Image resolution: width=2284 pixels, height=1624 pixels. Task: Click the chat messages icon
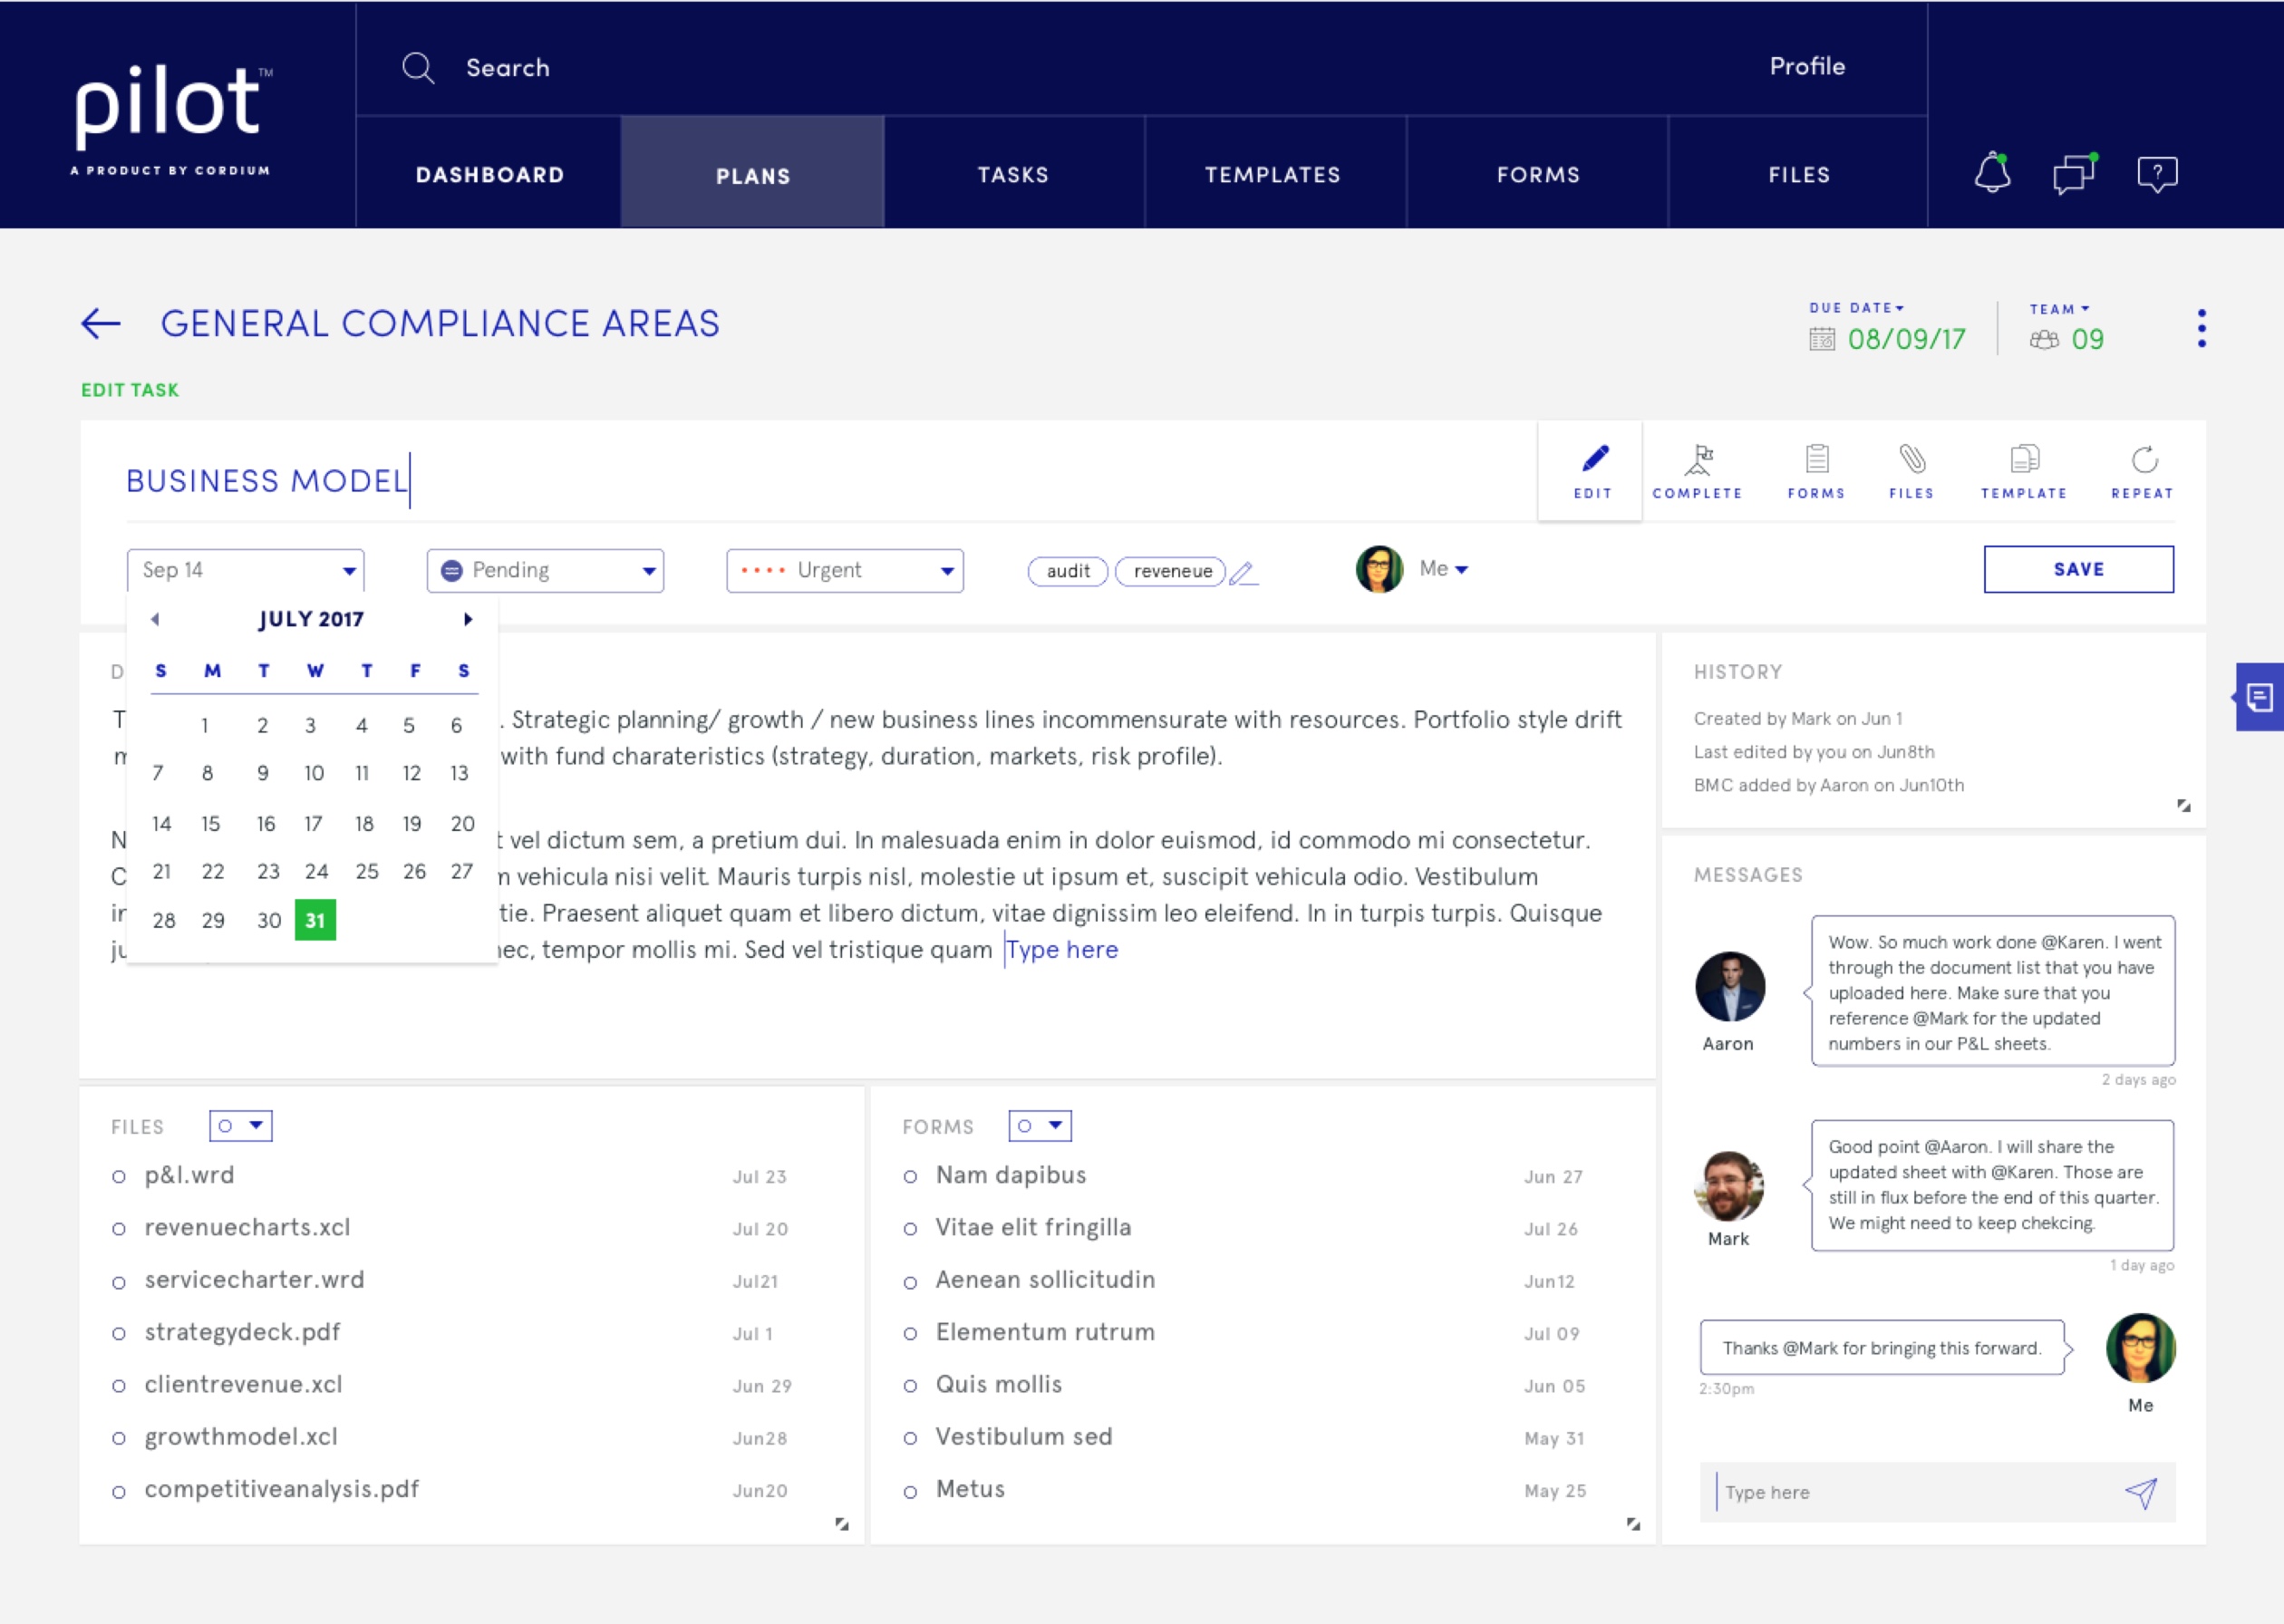point(2073,172)
